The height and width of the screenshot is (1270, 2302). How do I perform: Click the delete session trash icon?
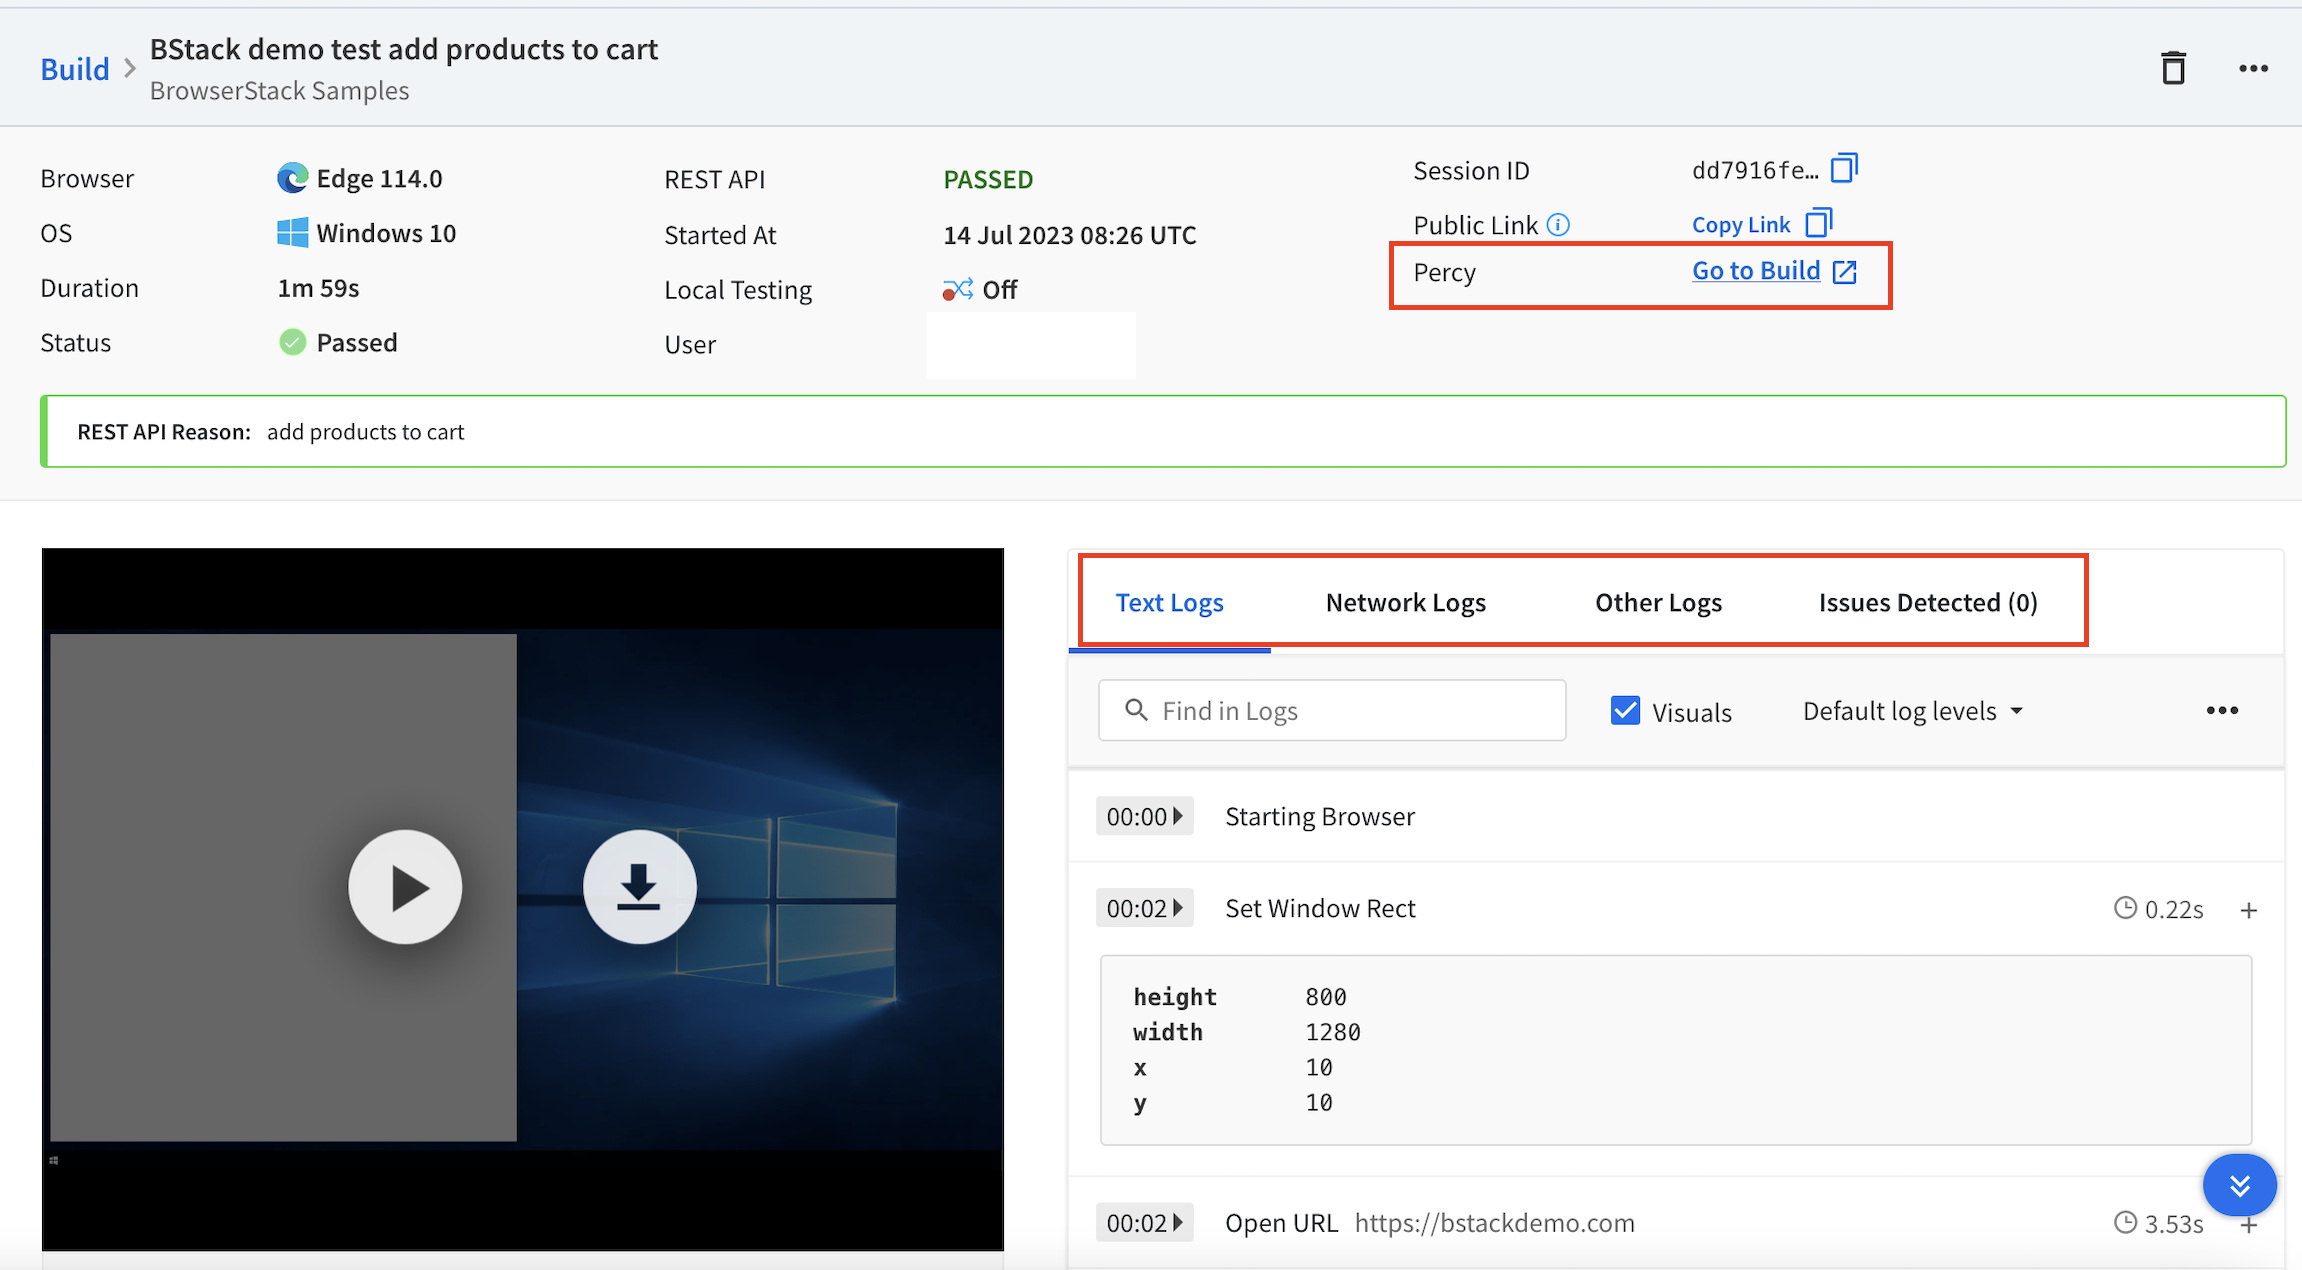point(2172,69)
